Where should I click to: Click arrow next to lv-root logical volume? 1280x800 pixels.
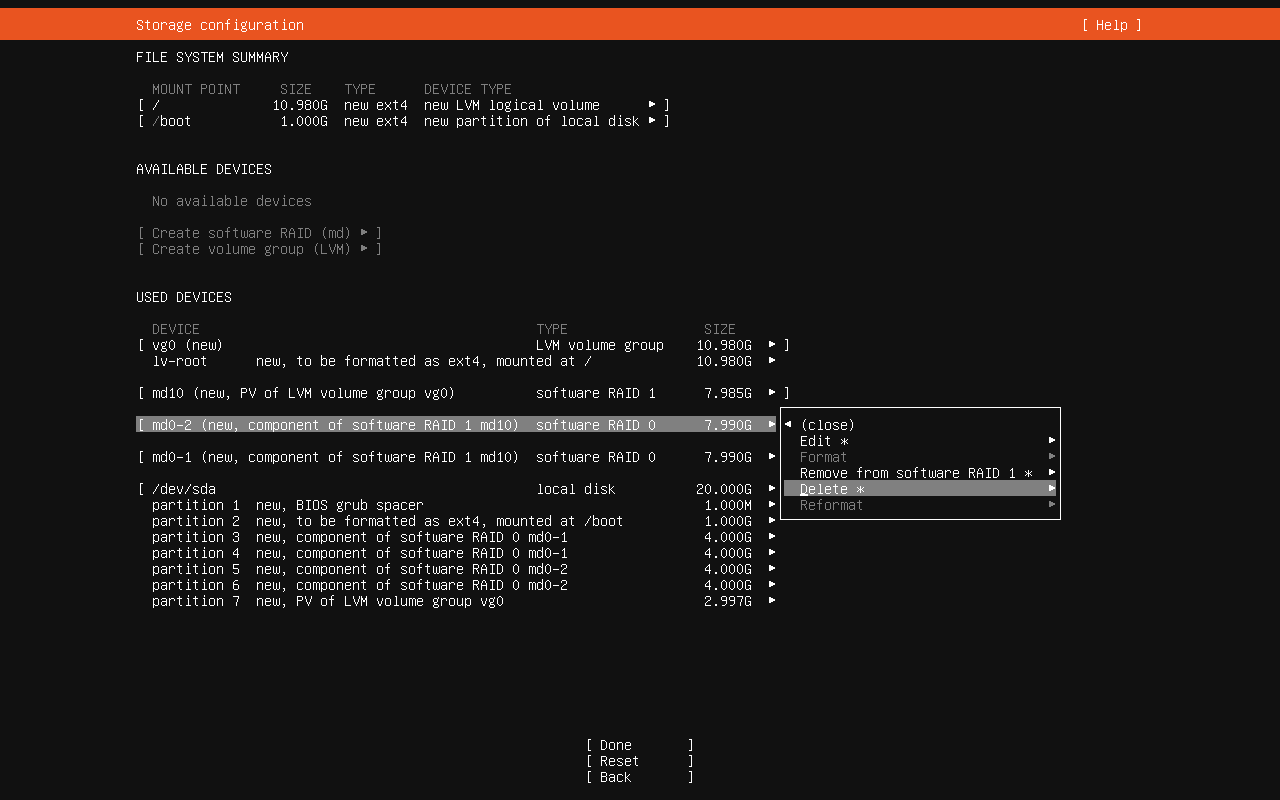(x=772, y=361)
